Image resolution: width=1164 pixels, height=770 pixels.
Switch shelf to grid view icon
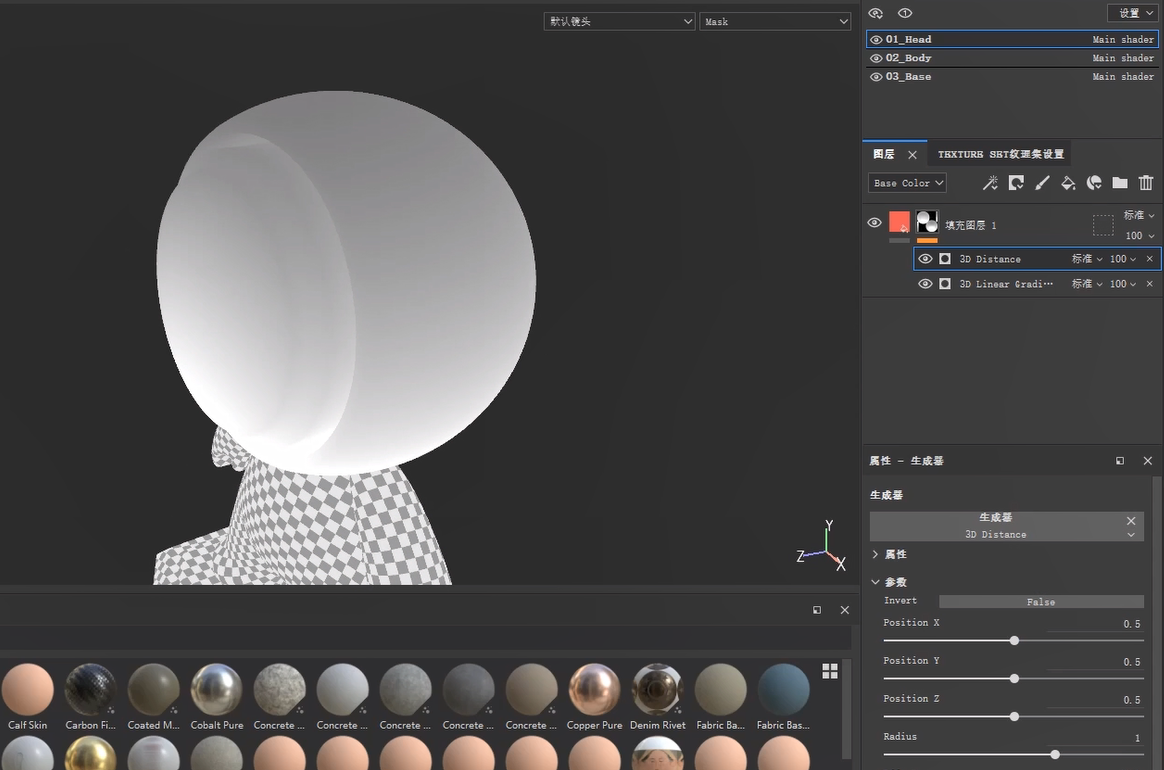[x=830, y=671]
